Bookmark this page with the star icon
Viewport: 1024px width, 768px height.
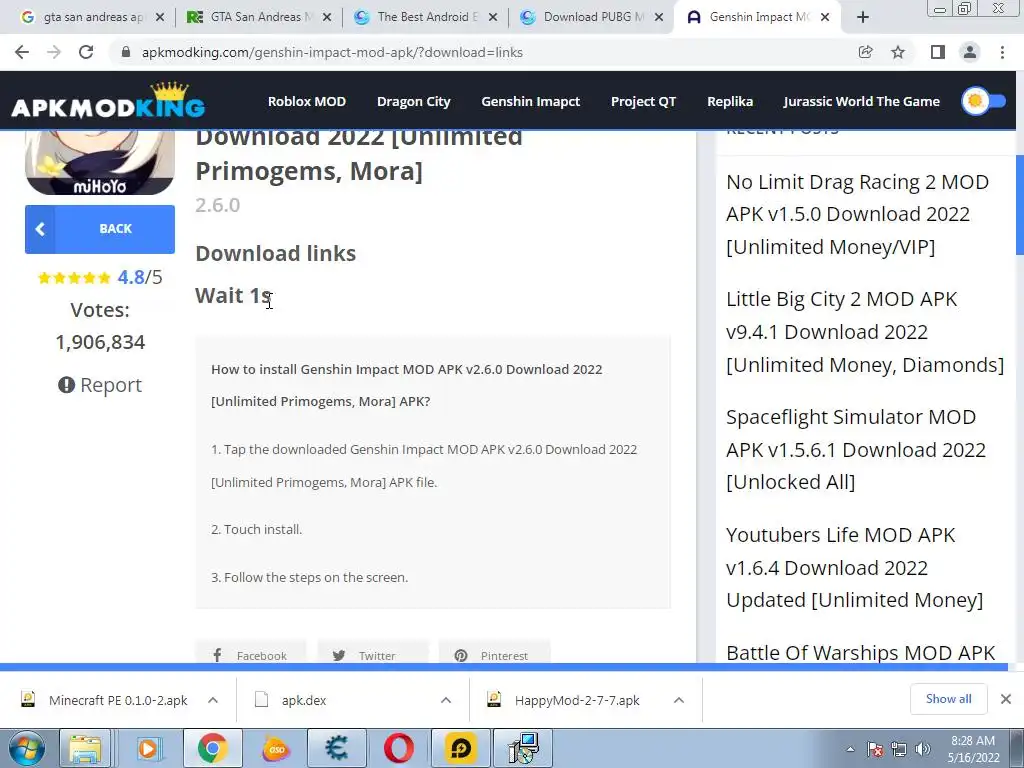[x=898, y=52]
